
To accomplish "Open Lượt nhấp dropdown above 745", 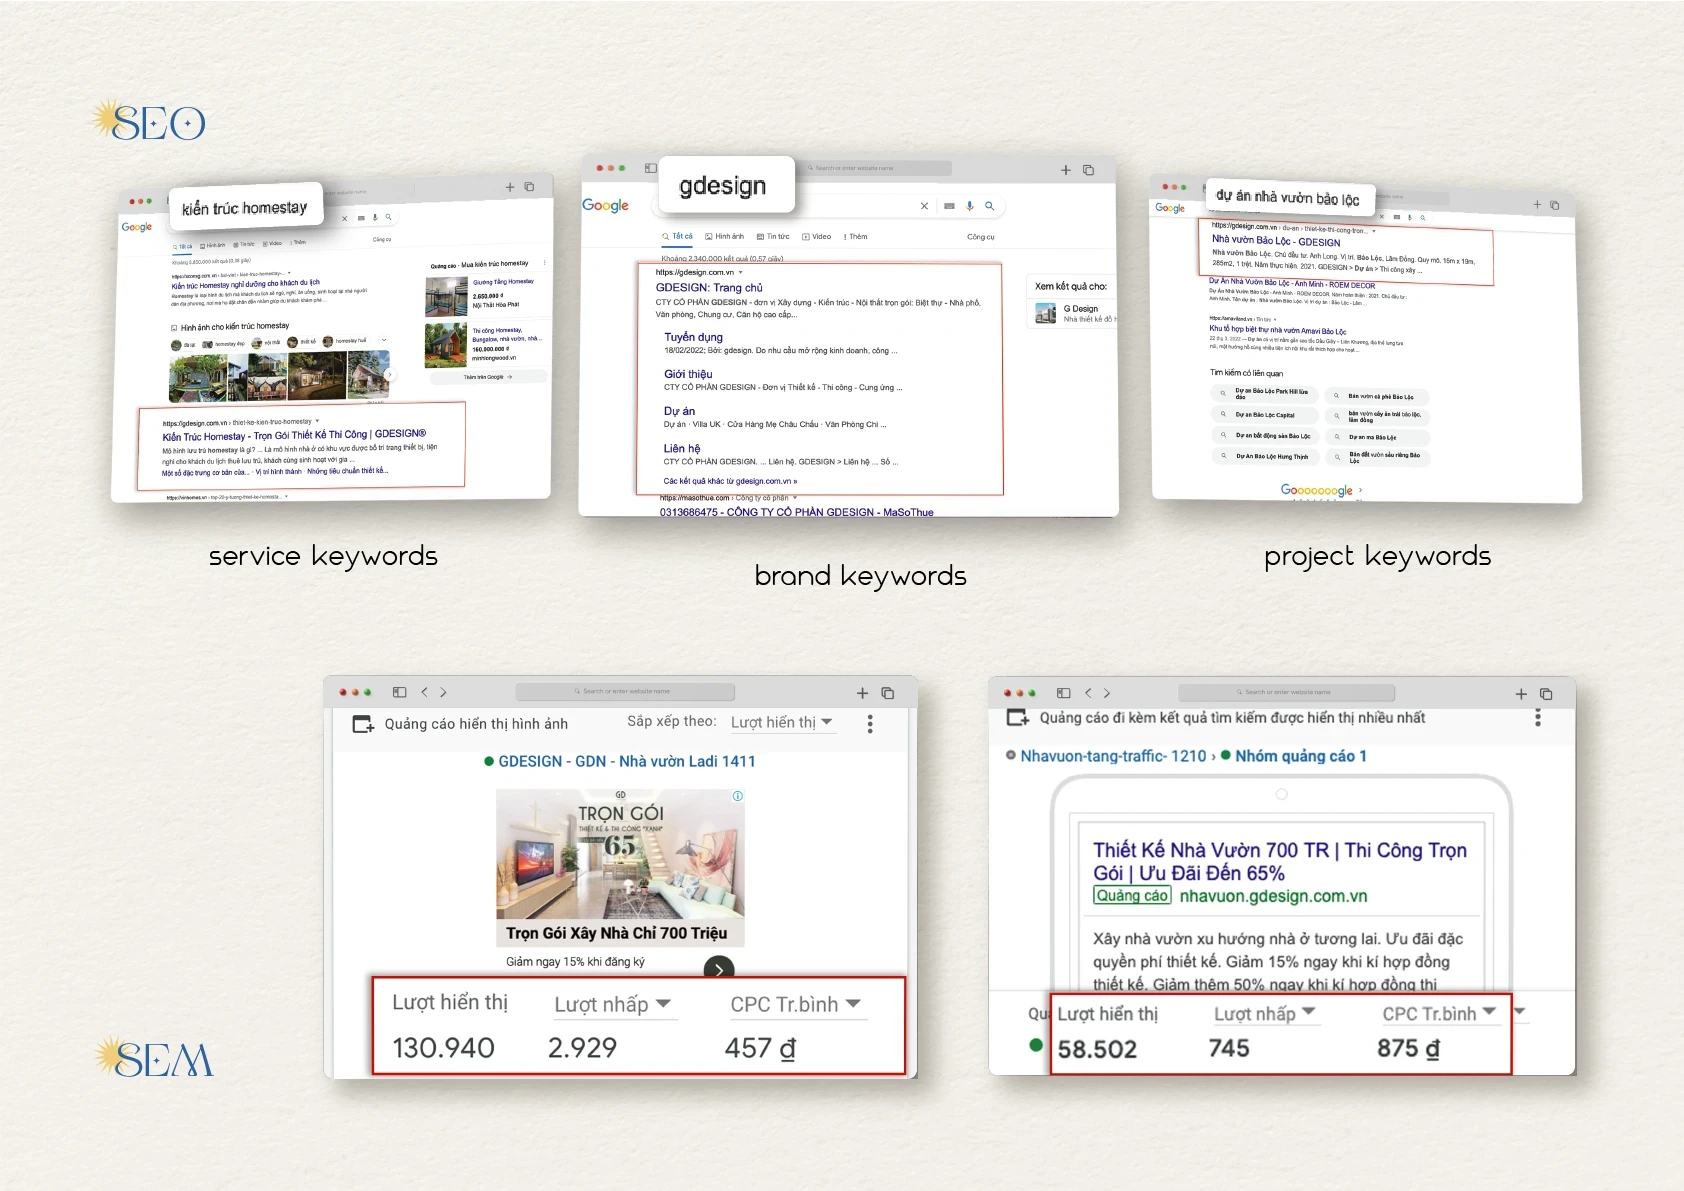I will pos(1265,1014).
